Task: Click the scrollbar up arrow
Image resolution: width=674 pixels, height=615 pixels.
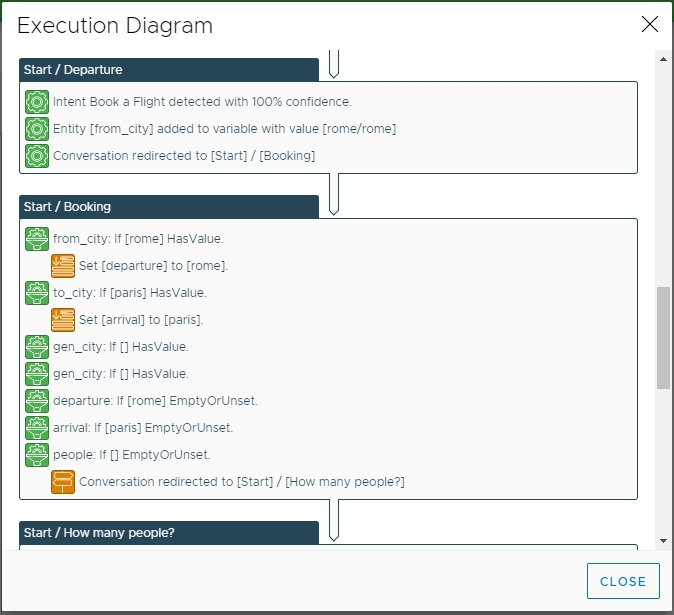Action: (663, 59)
